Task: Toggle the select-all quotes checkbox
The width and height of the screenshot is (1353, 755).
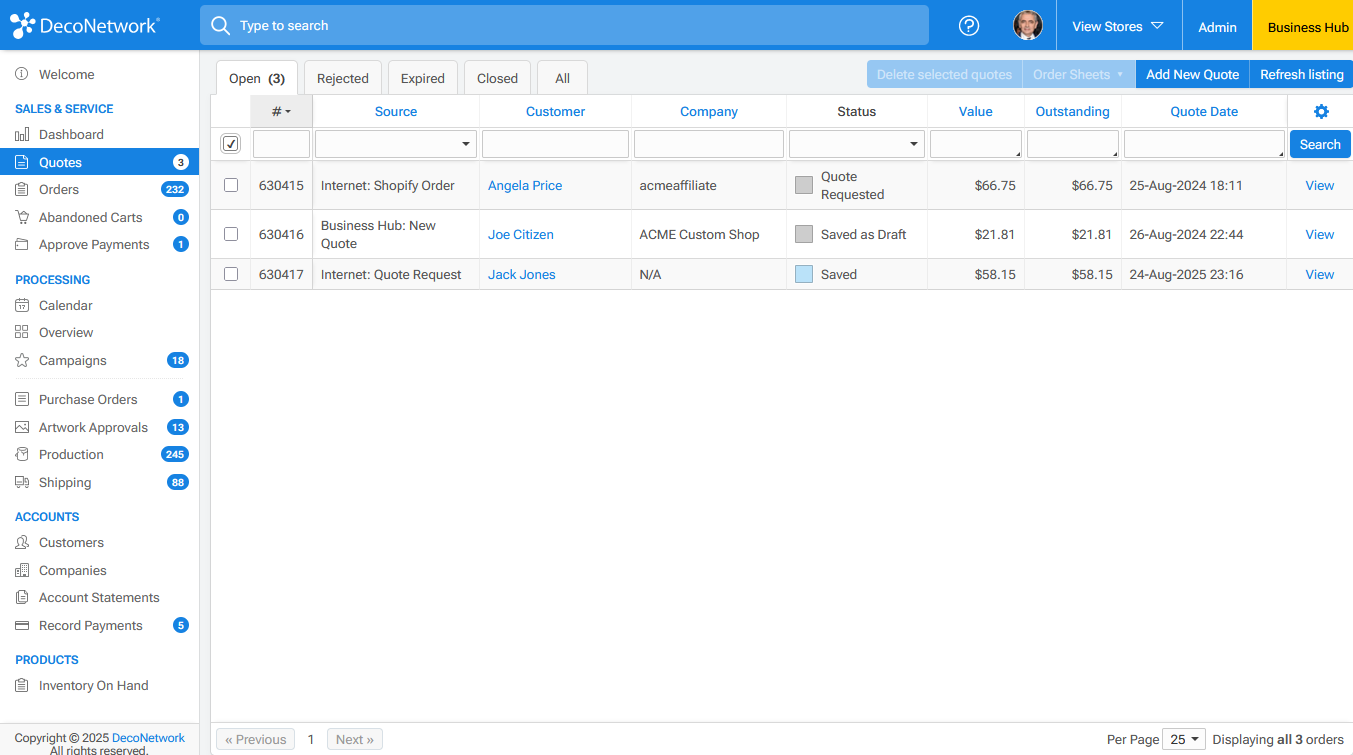Action: (x=231, y=144)
